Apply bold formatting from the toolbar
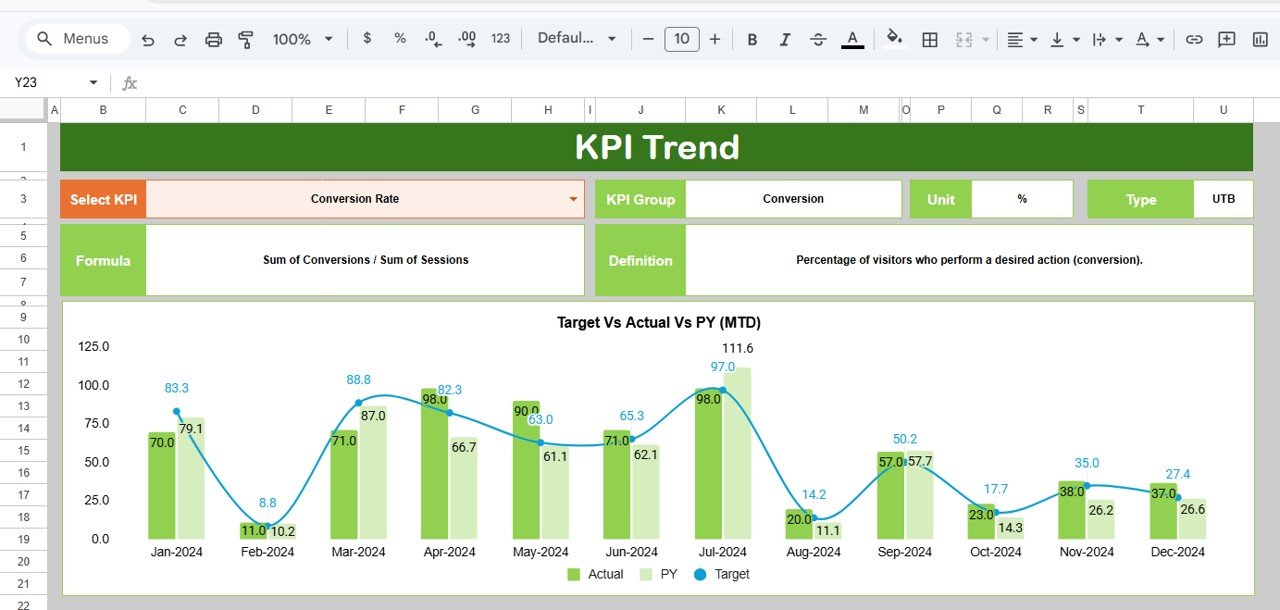The image size is (1280, 610). [752, 39]
